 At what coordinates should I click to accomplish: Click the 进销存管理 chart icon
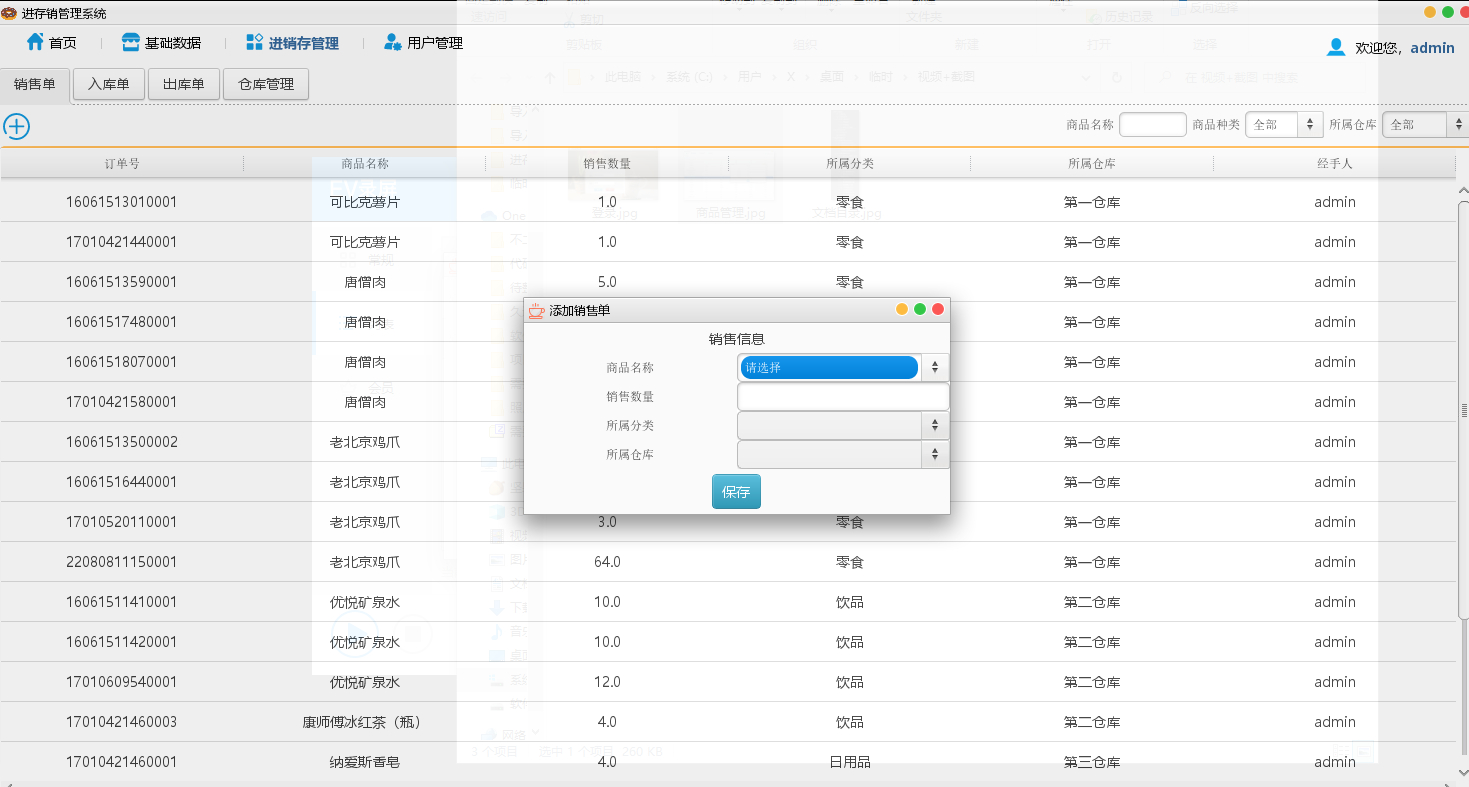pyautogui.click(x=252, y=41)
